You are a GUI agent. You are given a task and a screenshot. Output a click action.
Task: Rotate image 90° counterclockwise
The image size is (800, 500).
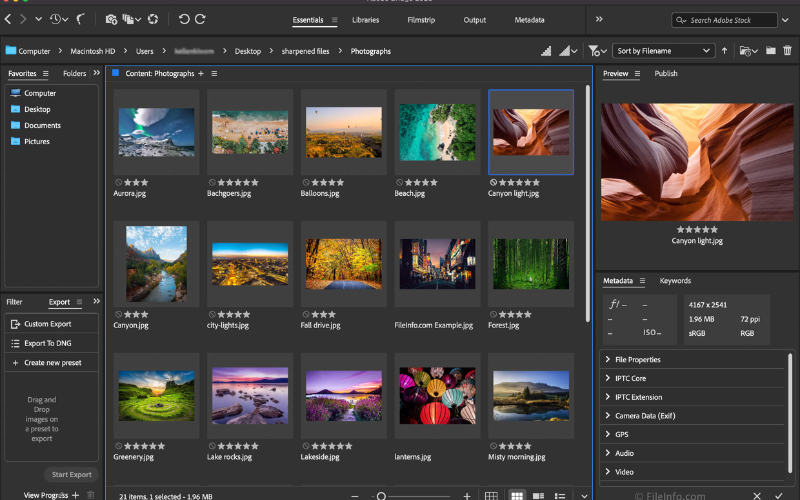[184, 19]
